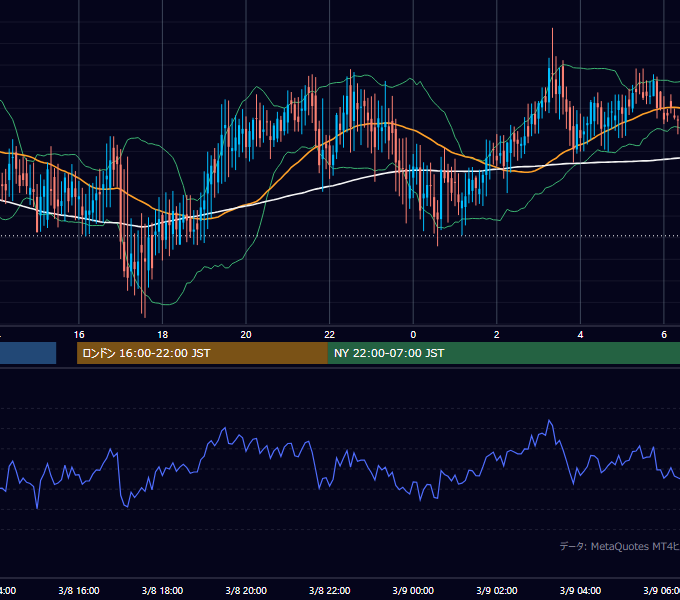The width and height of the screenshot is (680, 600).
Task: Click the 3/8 22:00 time label
Action: tap(330, 590)
